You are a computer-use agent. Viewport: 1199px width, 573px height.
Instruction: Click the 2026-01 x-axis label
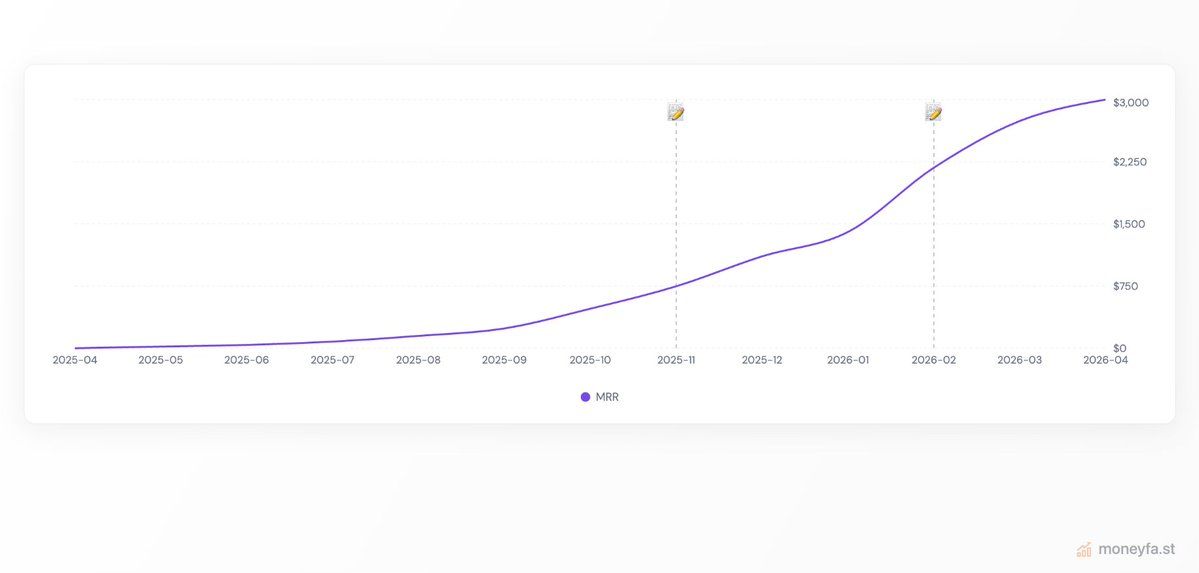pos(848,360)
